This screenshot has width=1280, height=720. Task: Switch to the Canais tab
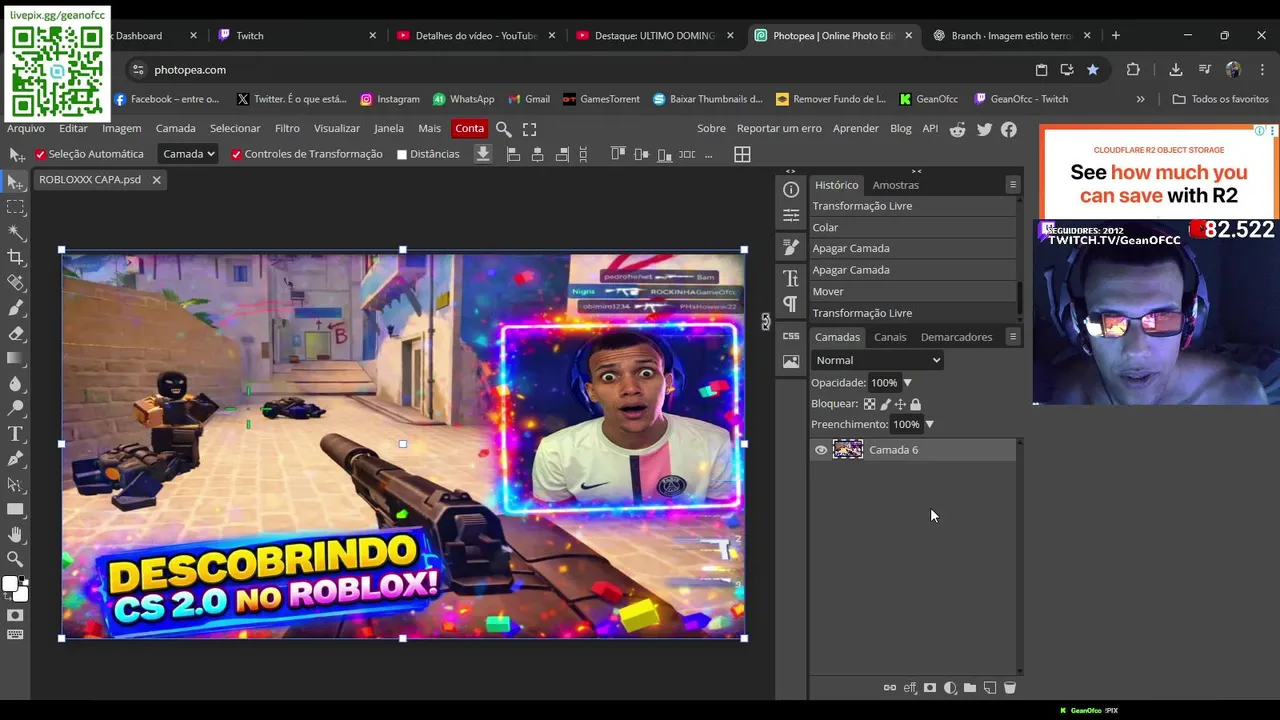tap(890, 337)
